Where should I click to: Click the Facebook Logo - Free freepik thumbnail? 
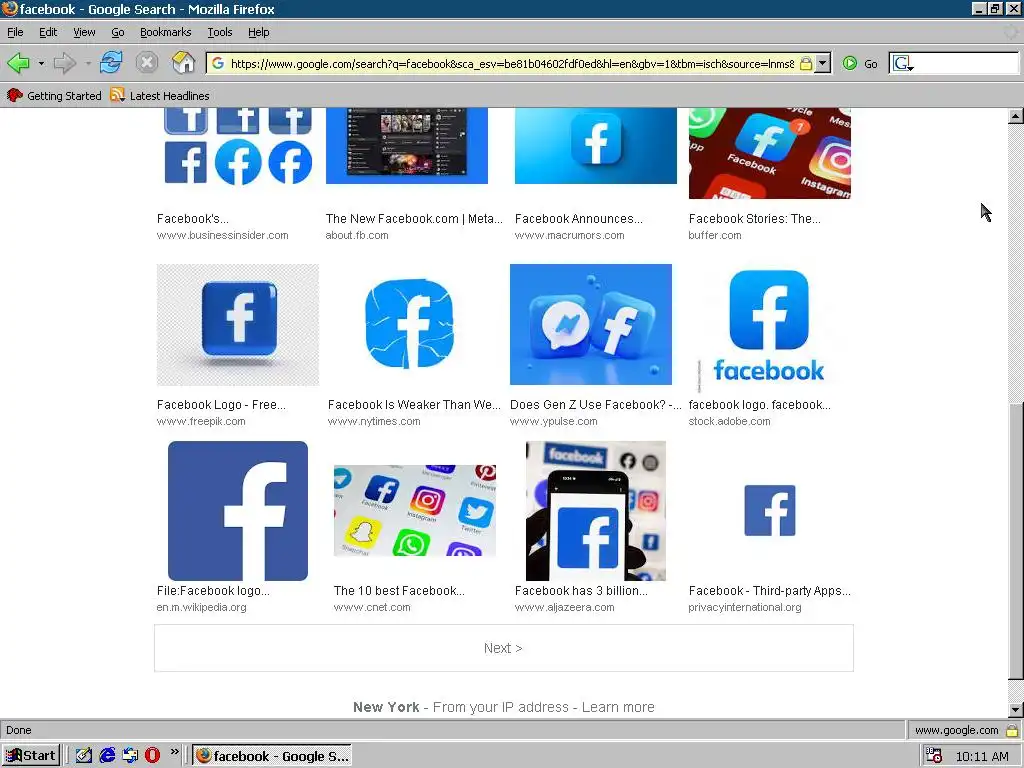click(238, 325)
